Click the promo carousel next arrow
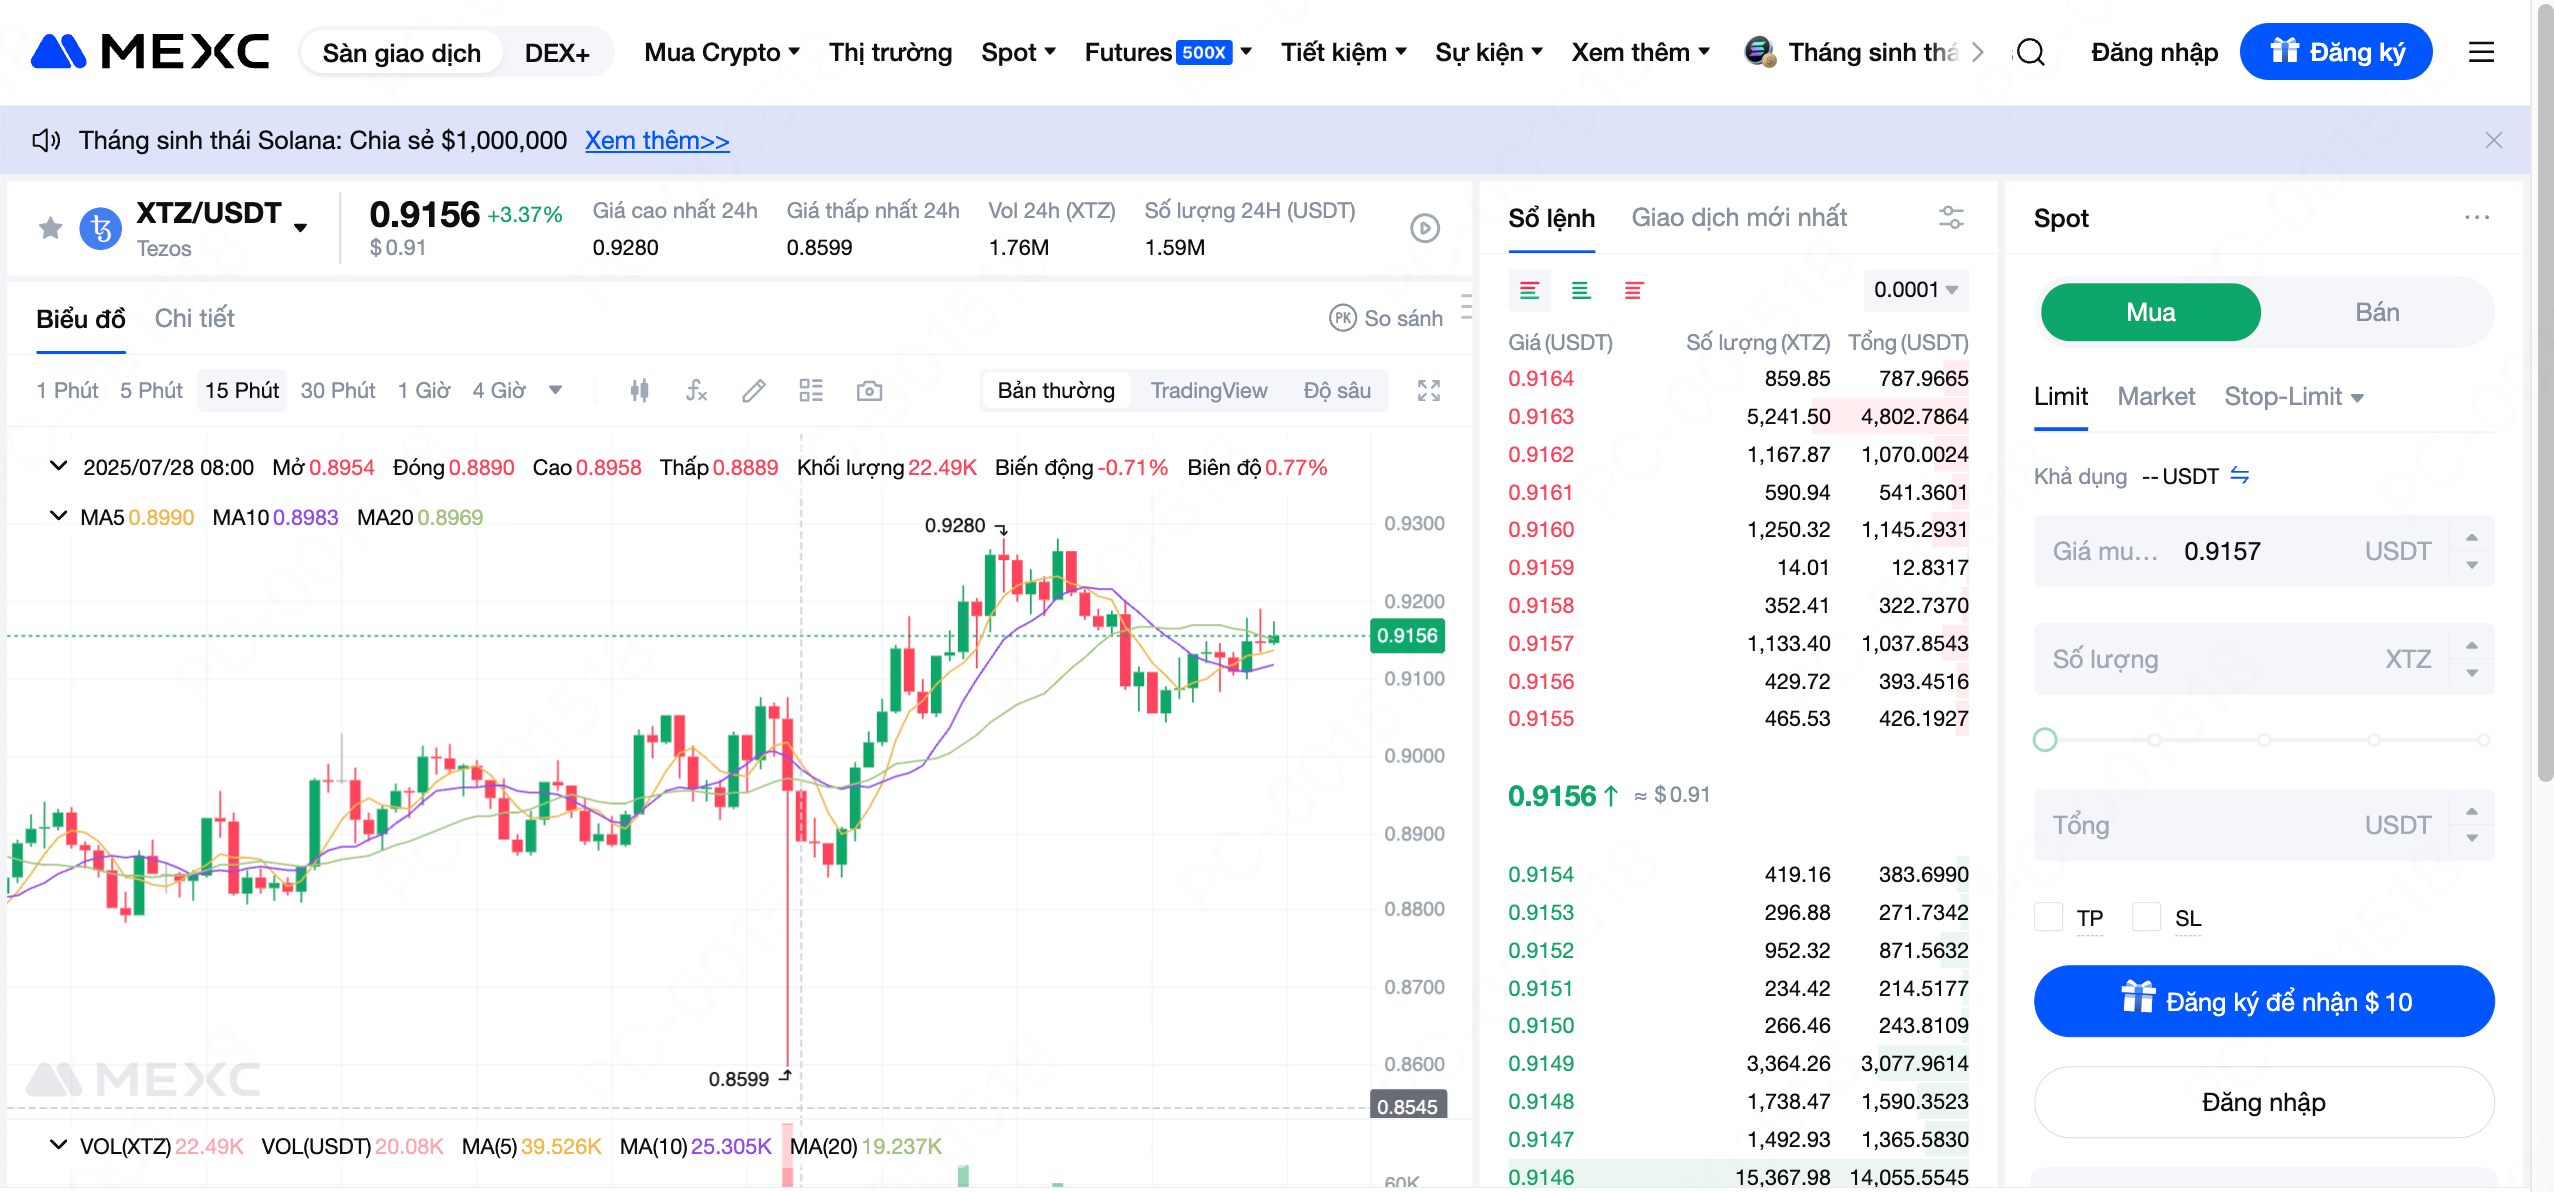This screenshot has width=2554, height=1192. [1978, 52]
